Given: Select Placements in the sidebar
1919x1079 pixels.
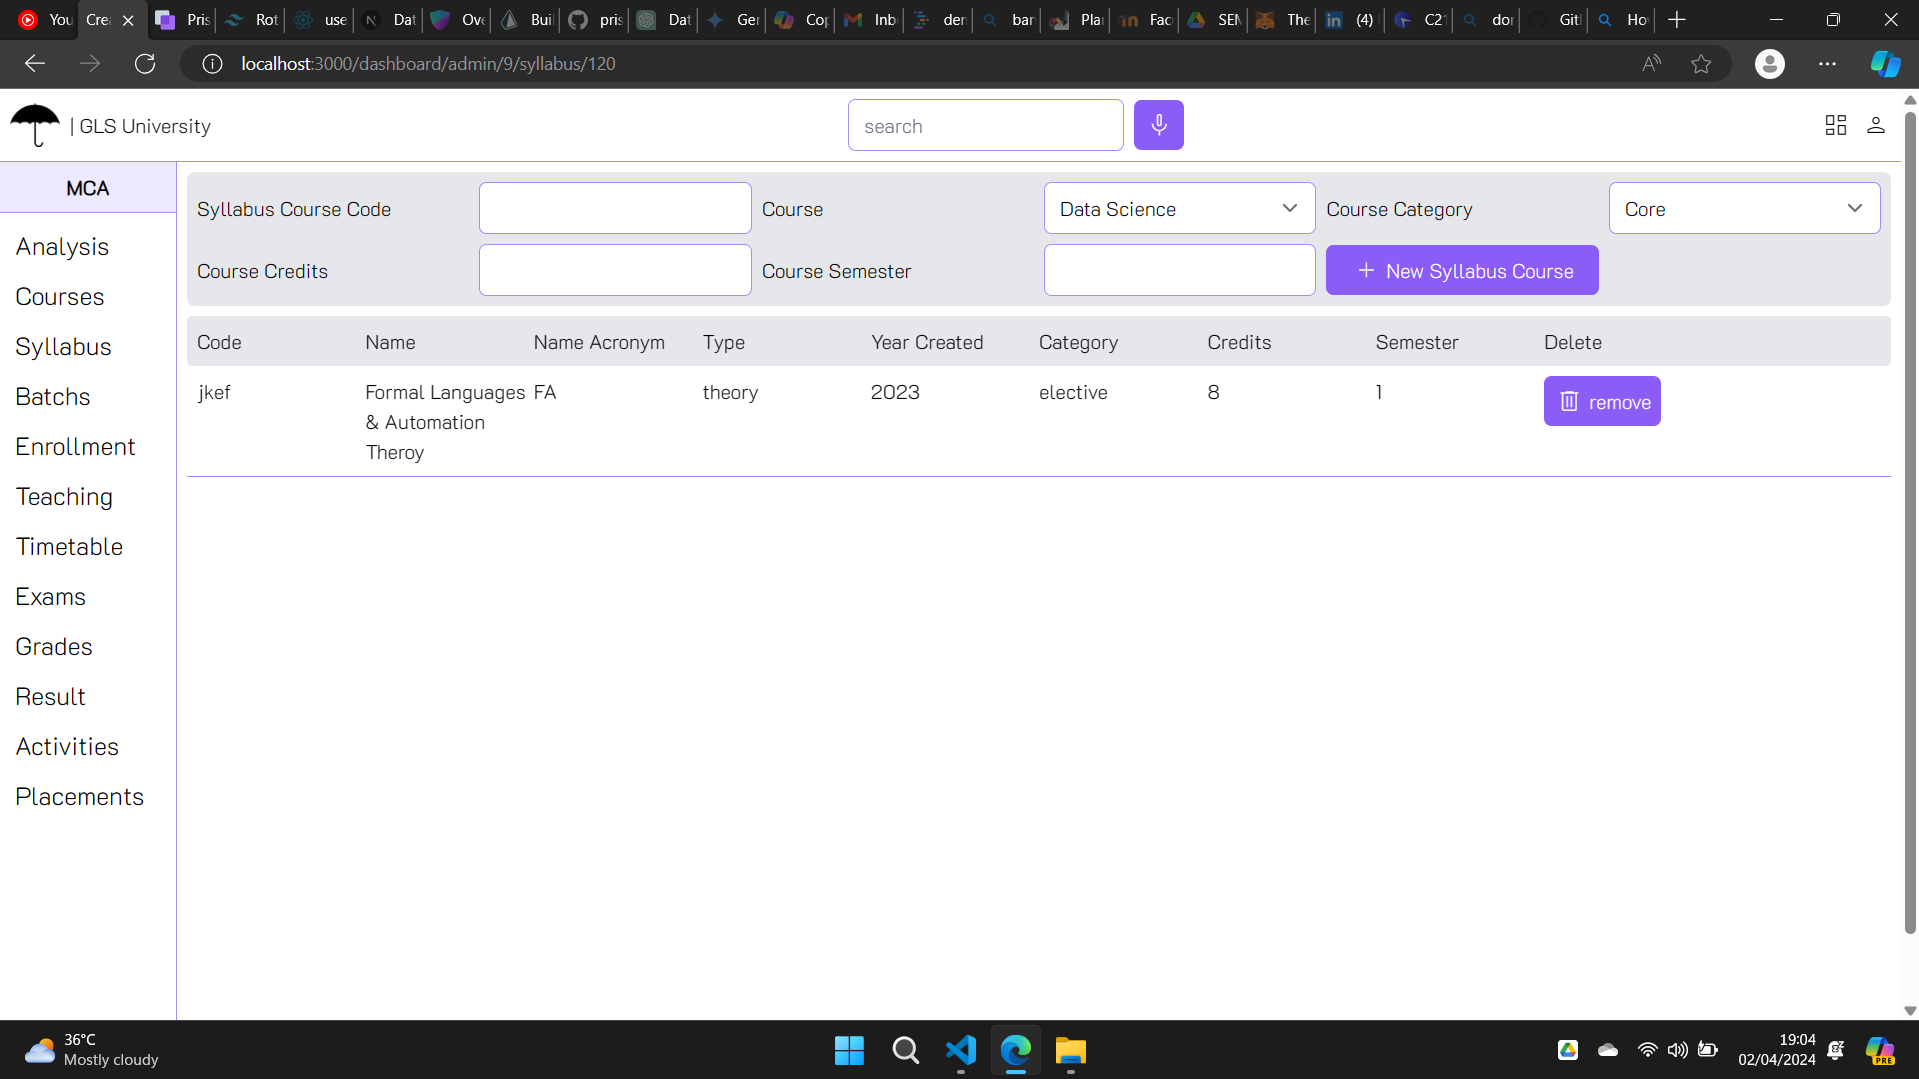Looking at the screenshot, I should point(79,797).
